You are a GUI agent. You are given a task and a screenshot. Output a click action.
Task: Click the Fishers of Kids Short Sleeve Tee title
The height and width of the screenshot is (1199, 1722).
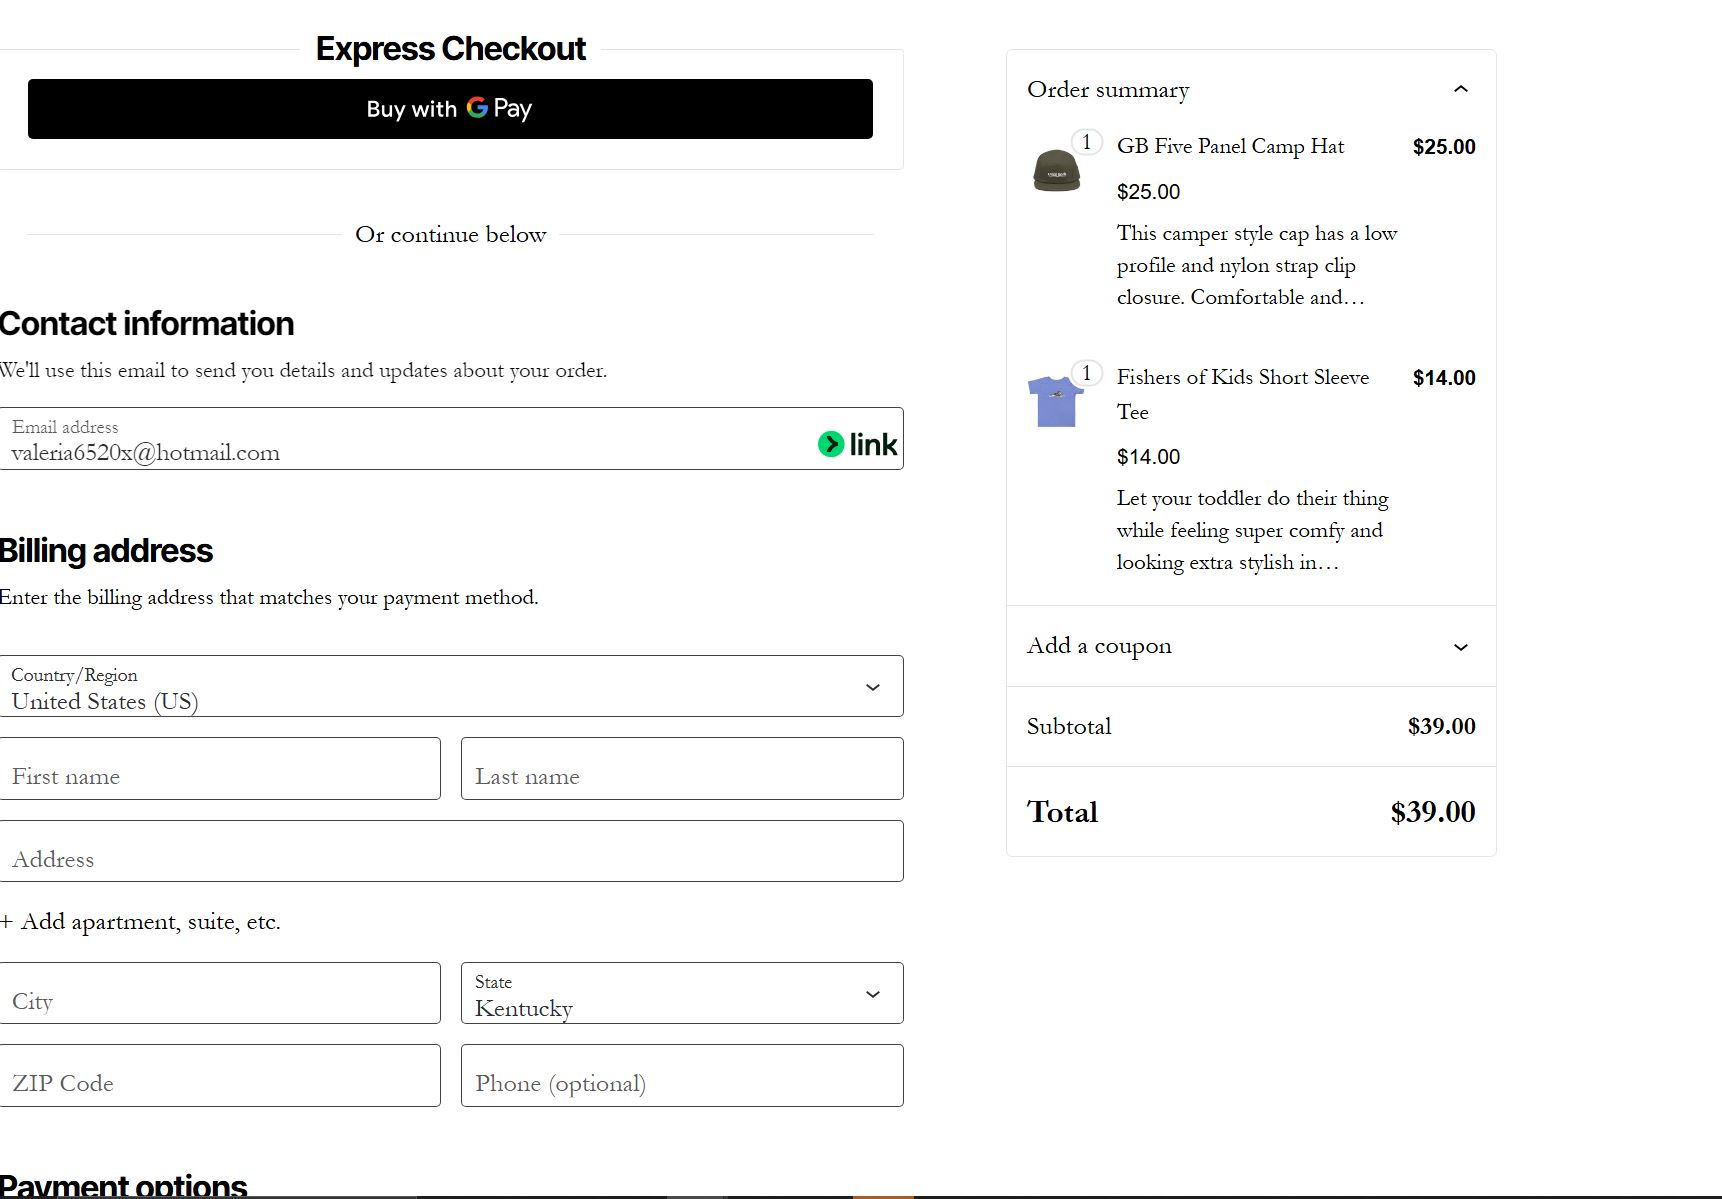click(x=1242, y=378)
